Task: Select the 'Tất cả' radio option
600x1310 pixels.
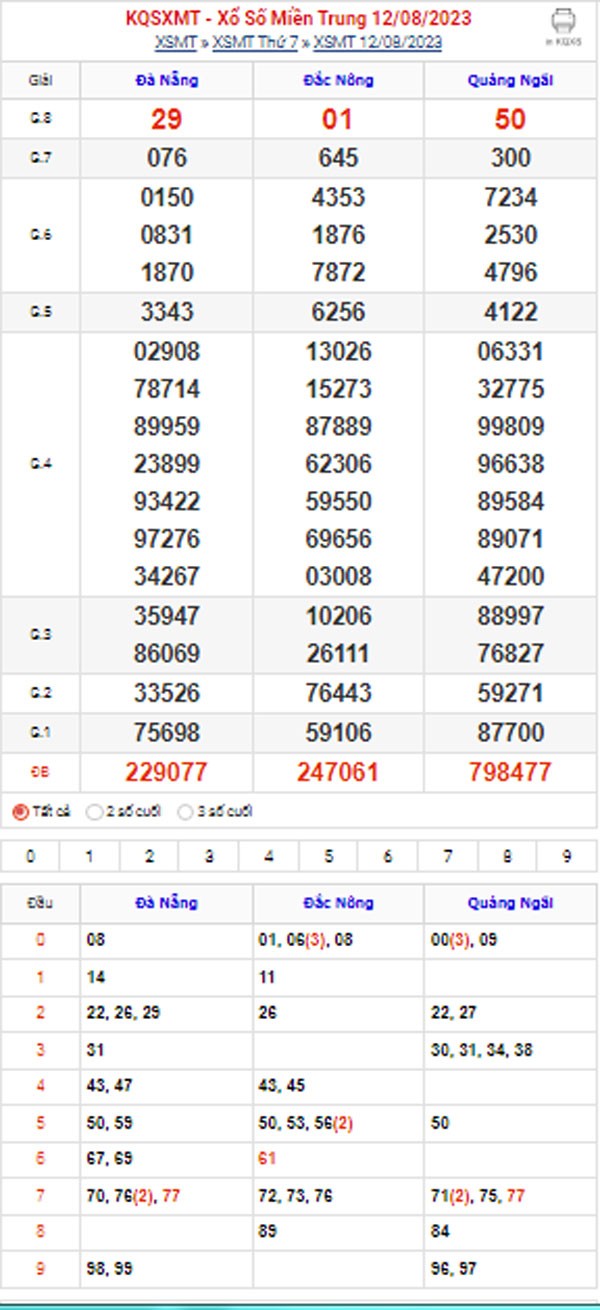Action: [20, 812]
